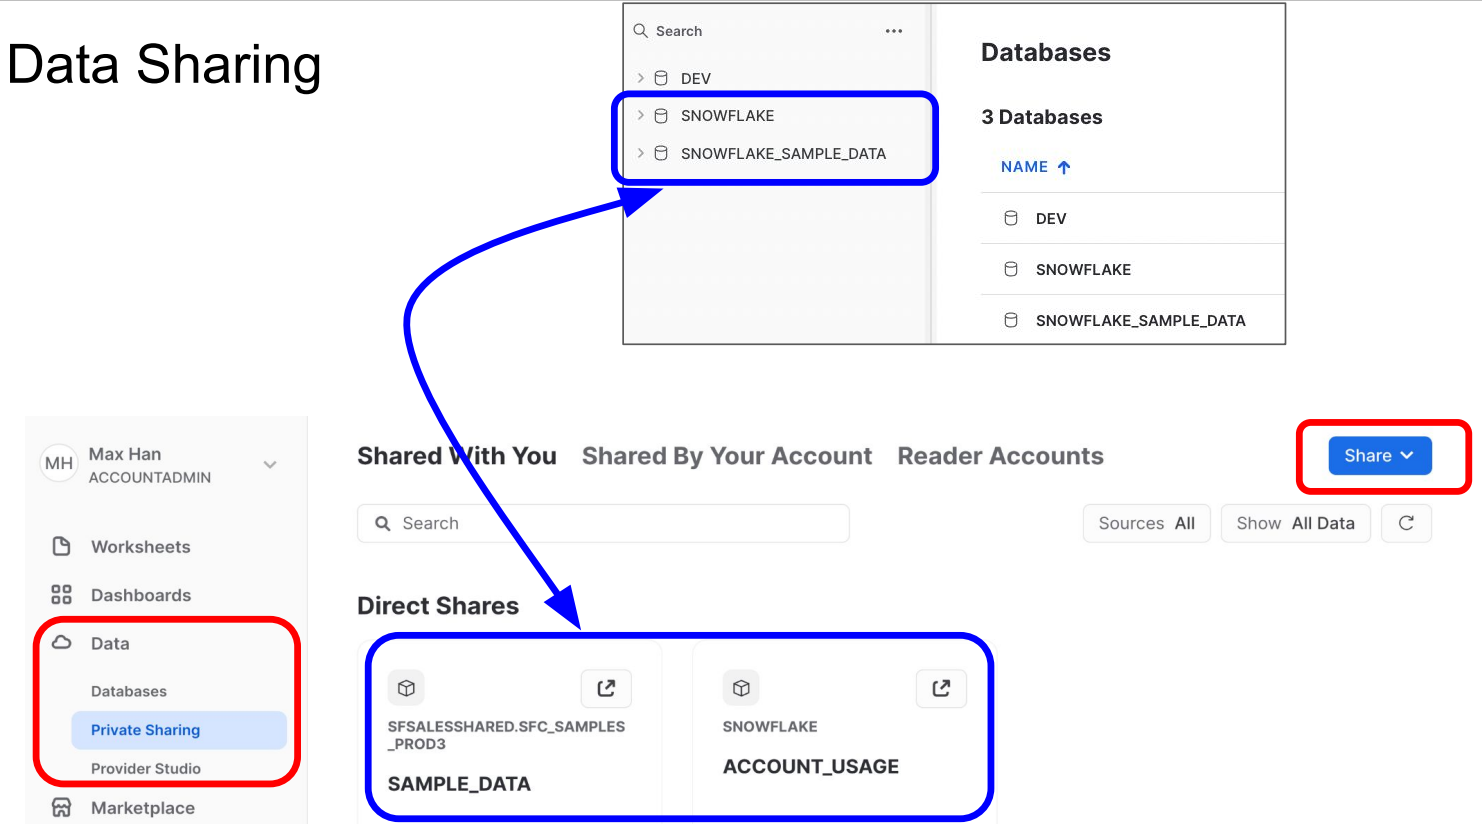Open Dashboards in the sidebar
The height and width of the screenshot is (835, 1482).
(141, 595)
